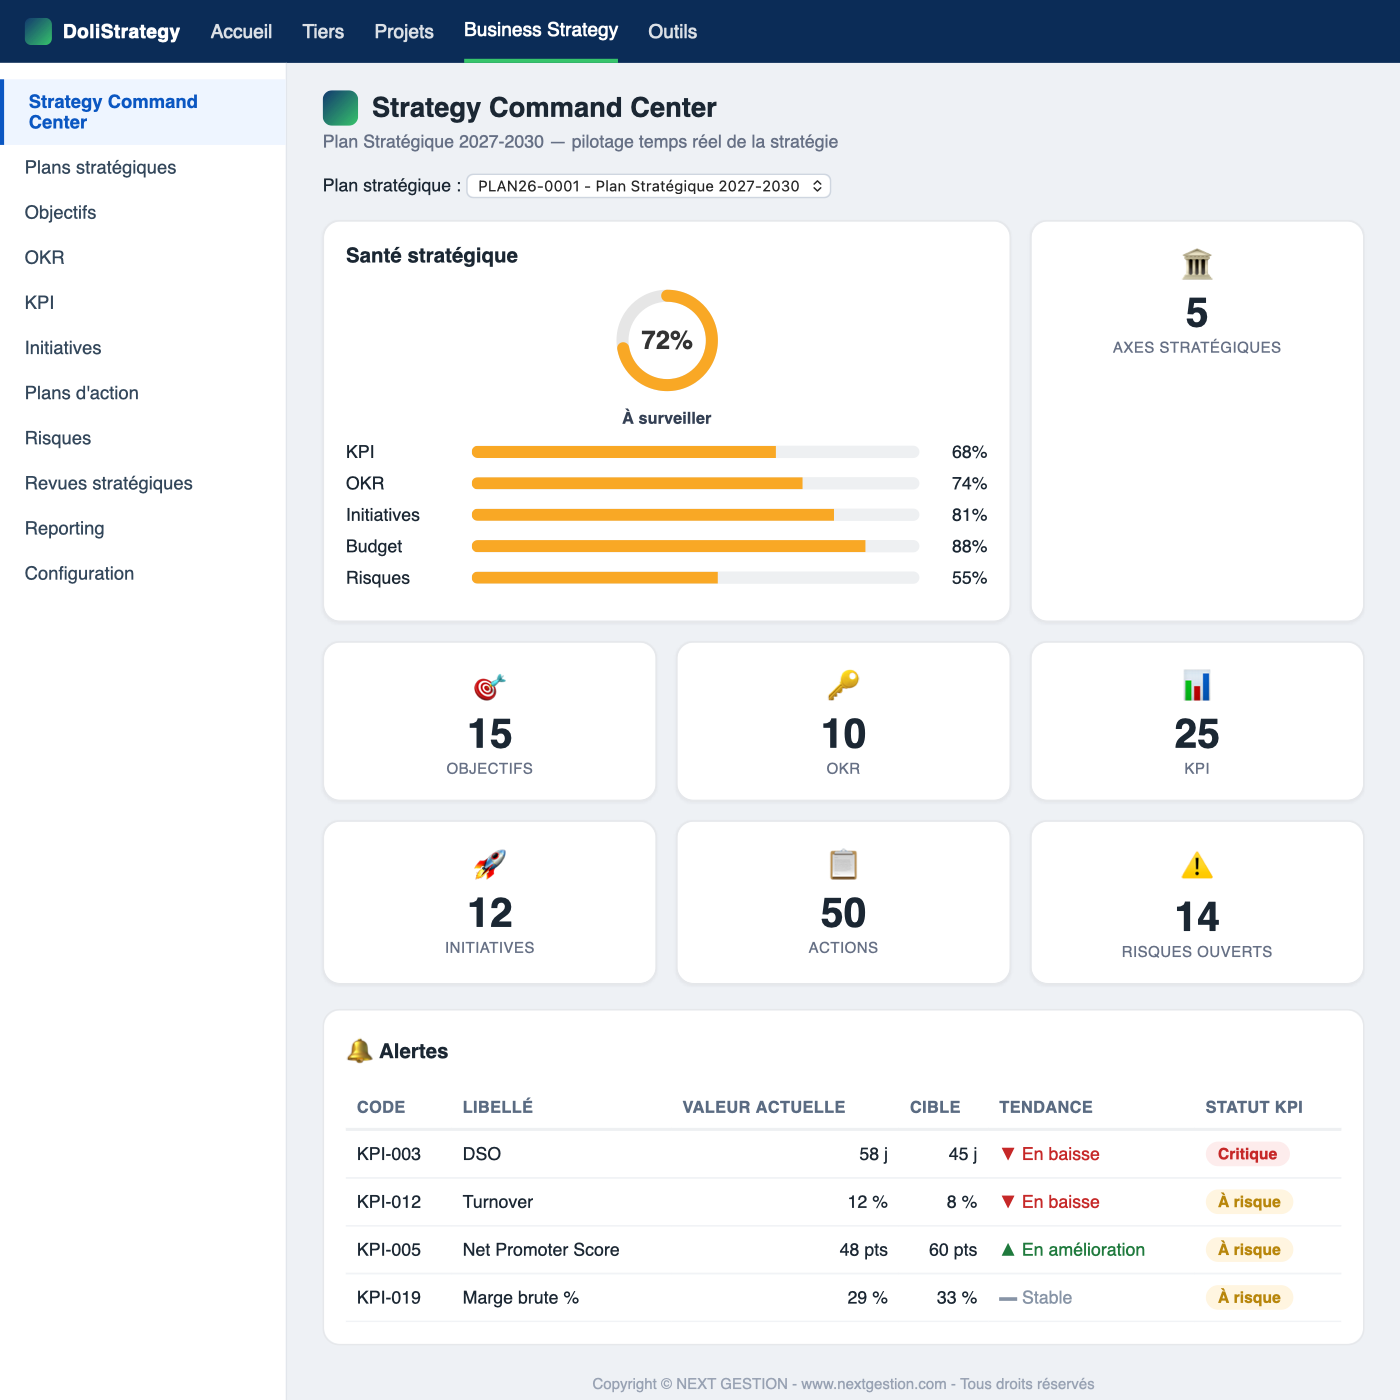Open the Projets top menu
This screenshot has height=1400, width=1400.
tap(404, 31)
